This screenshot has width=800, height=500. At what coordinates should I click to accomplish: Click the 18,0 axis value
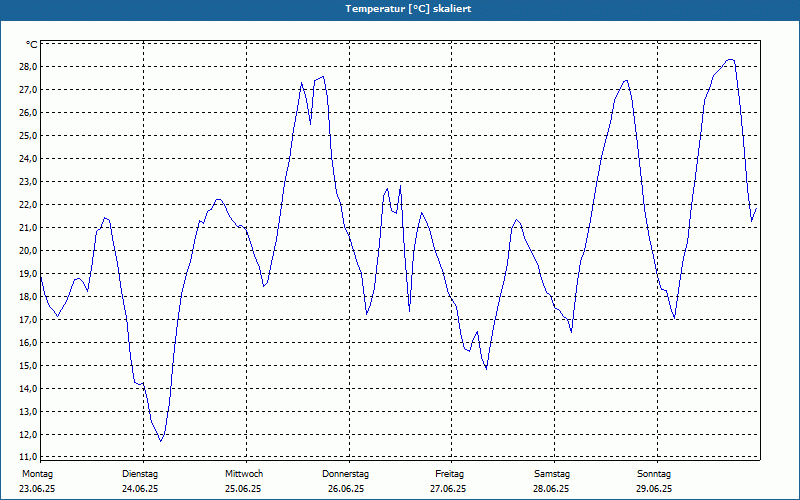click(x=29, y=296)
